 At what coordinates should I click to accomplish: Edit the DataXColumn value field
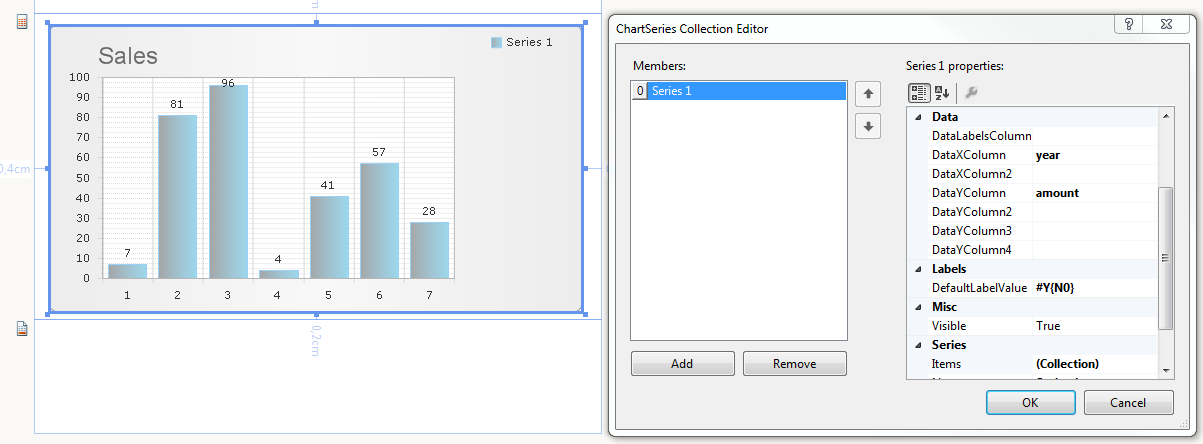(x=1094, y=155)
